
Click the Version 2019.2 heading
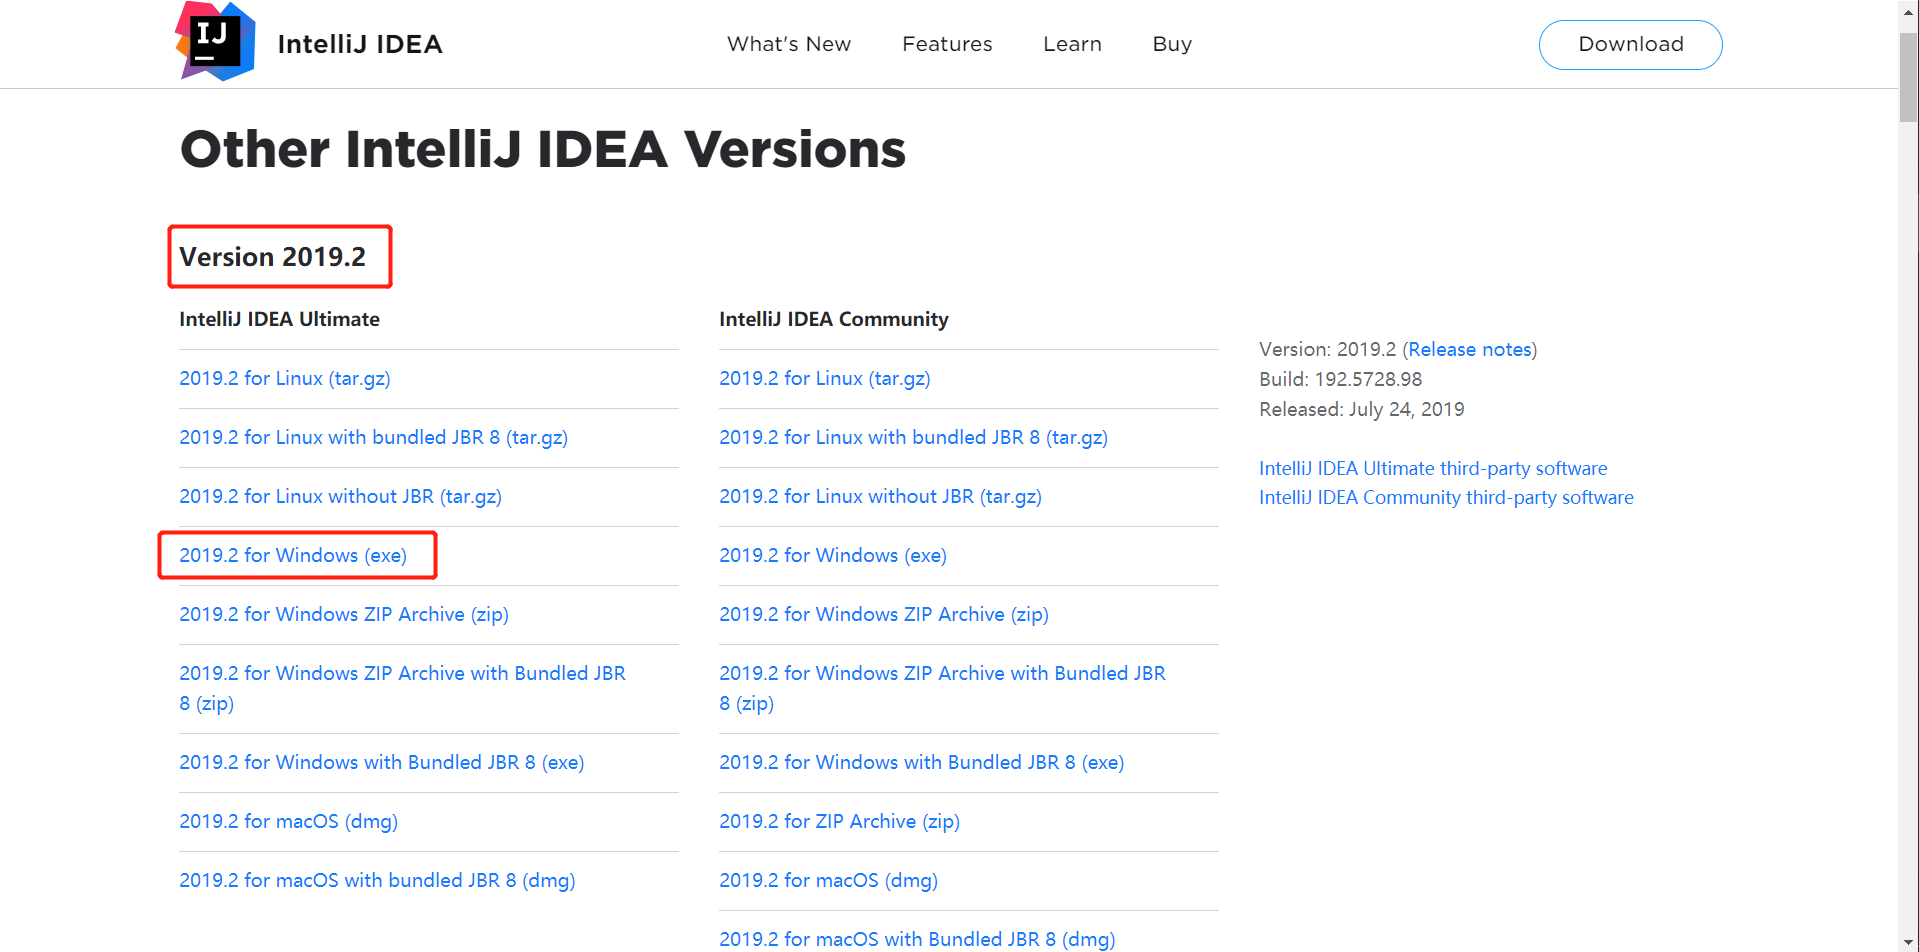[x=273, y=257]
